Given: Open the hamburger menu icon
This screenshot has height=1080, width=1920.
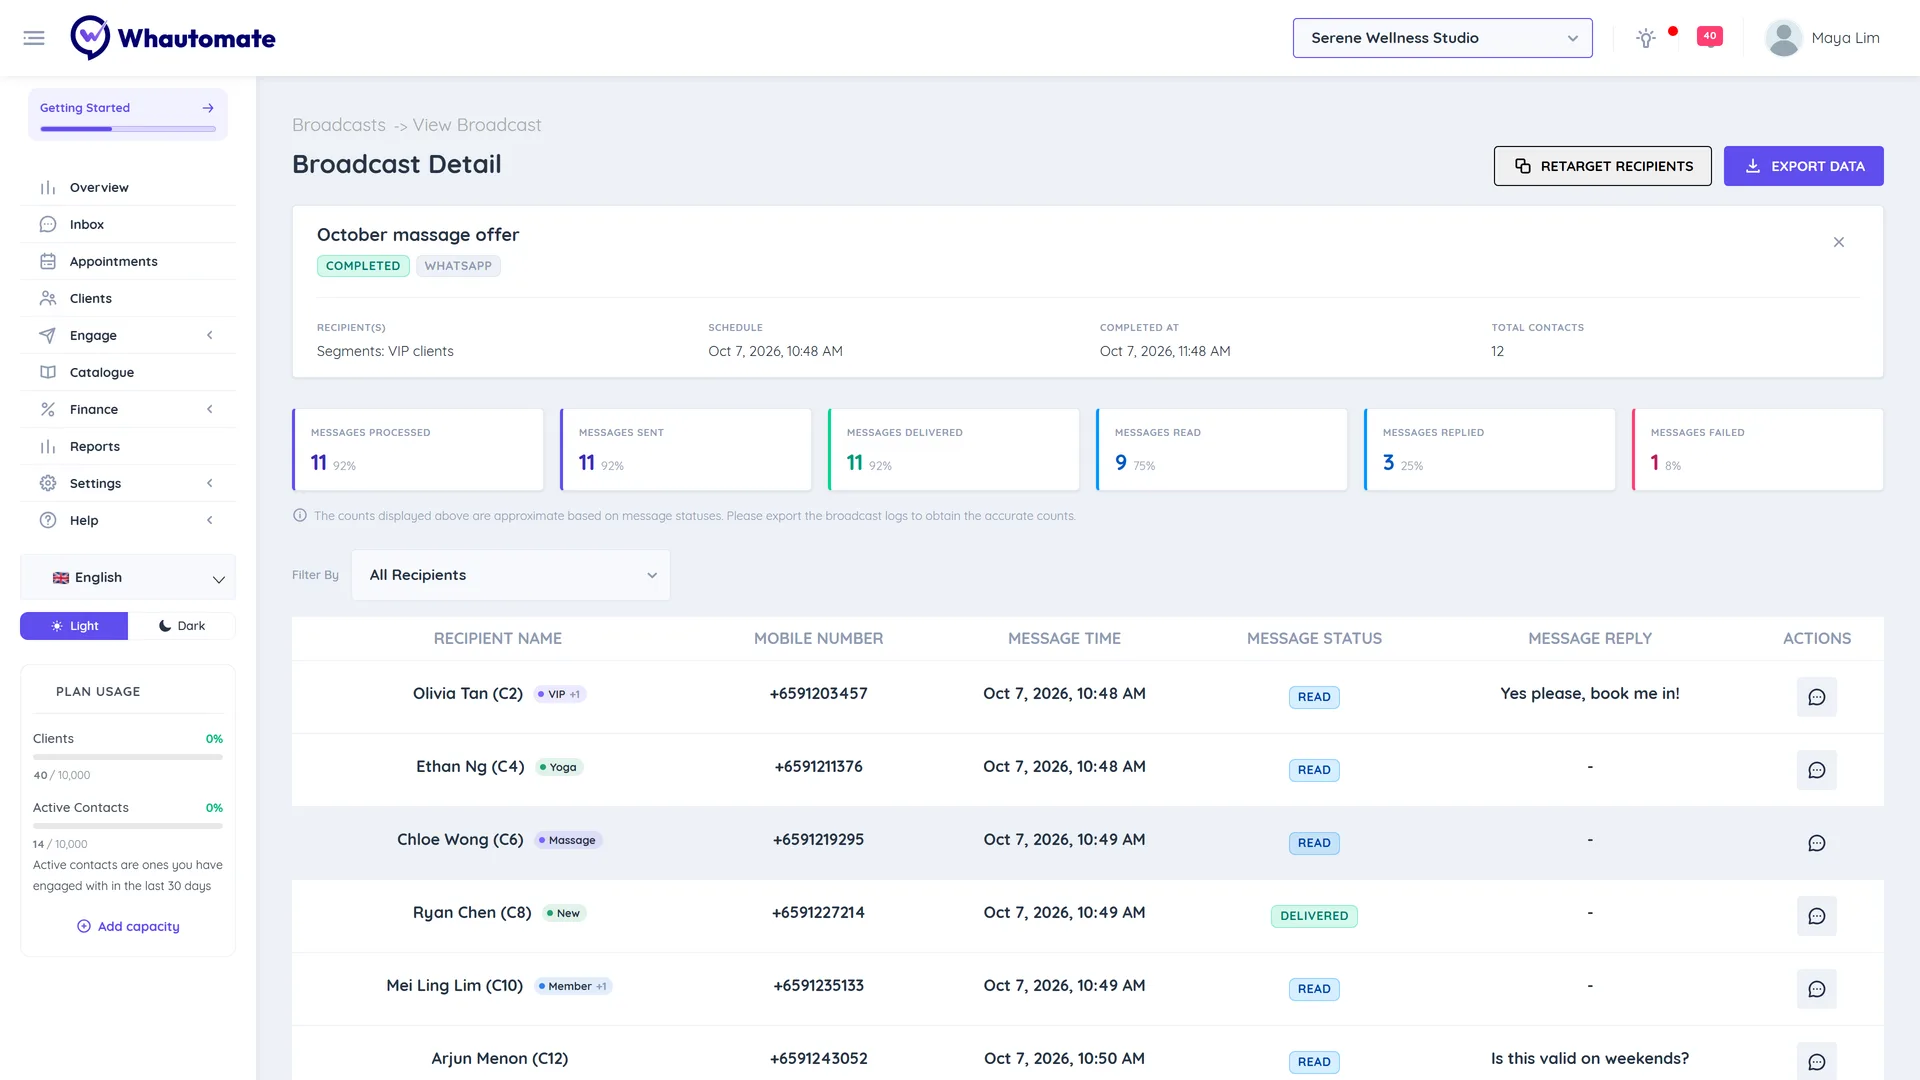Looking at the screenshot, I should pos(34,38).
